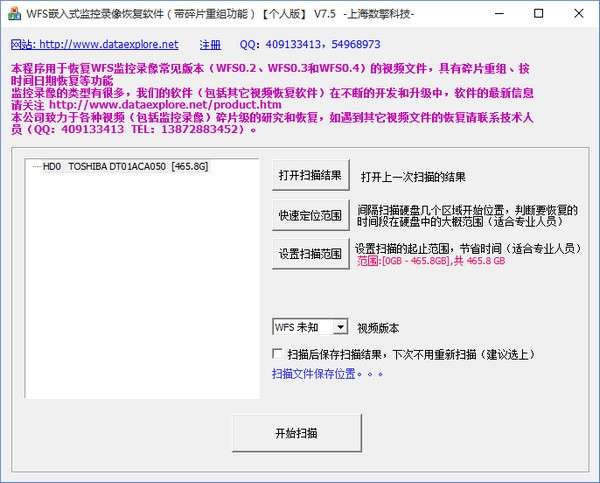Click the 打开扫描结果 button
Screen dimensions: 600x483
point(311,175)
